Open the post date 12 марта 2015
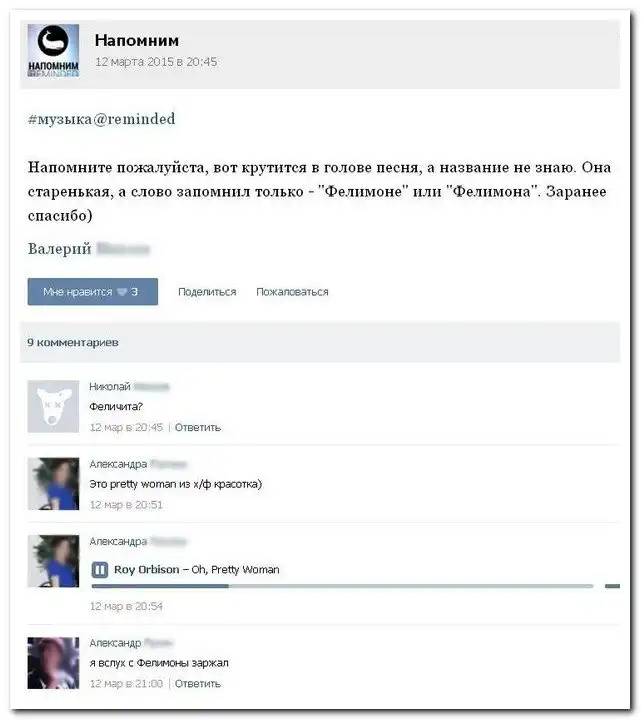 pos(156,62)
